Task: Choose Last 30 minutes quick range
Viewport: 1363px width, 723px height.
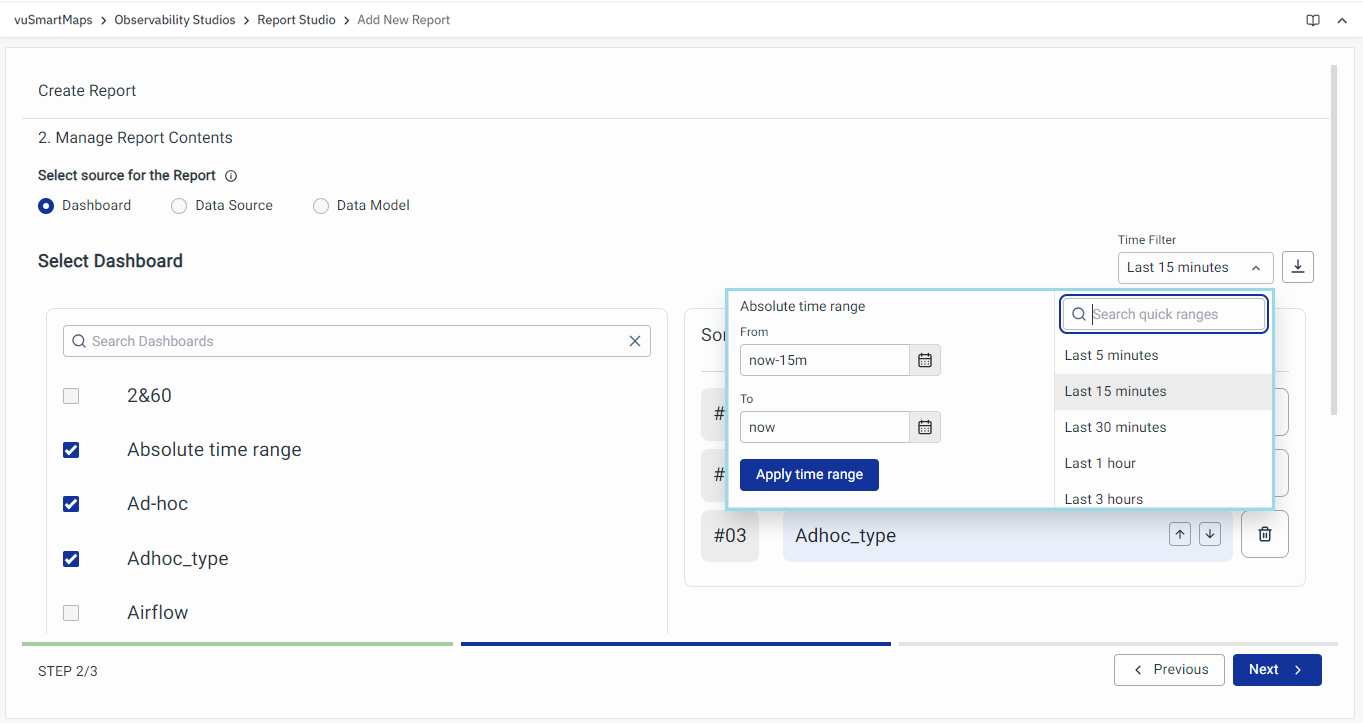Action: point(1115,427)
